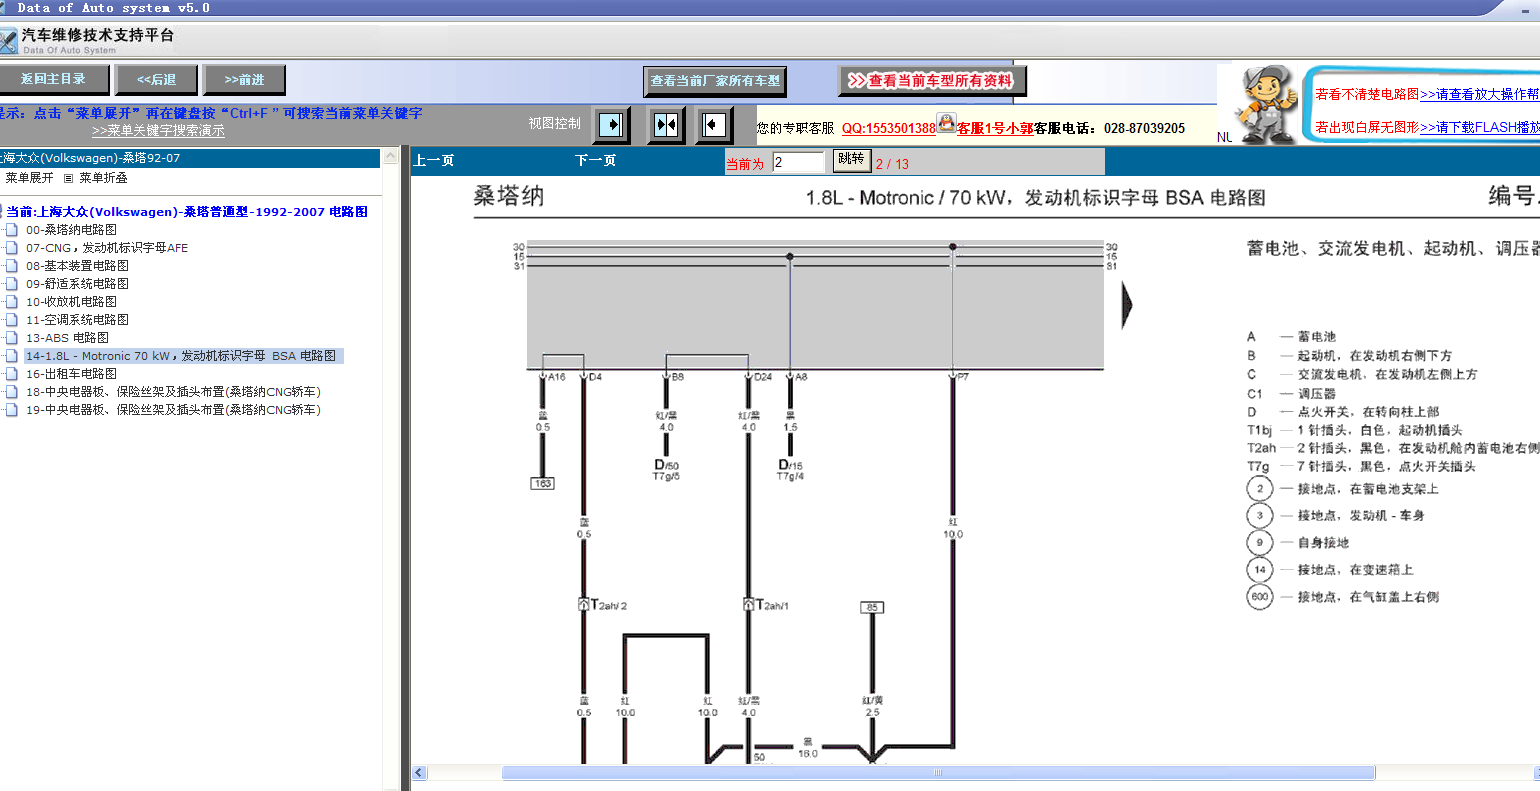Go back with the <<后退 button
Screen dimensions: 1540x791
click(x=156, y=80)
